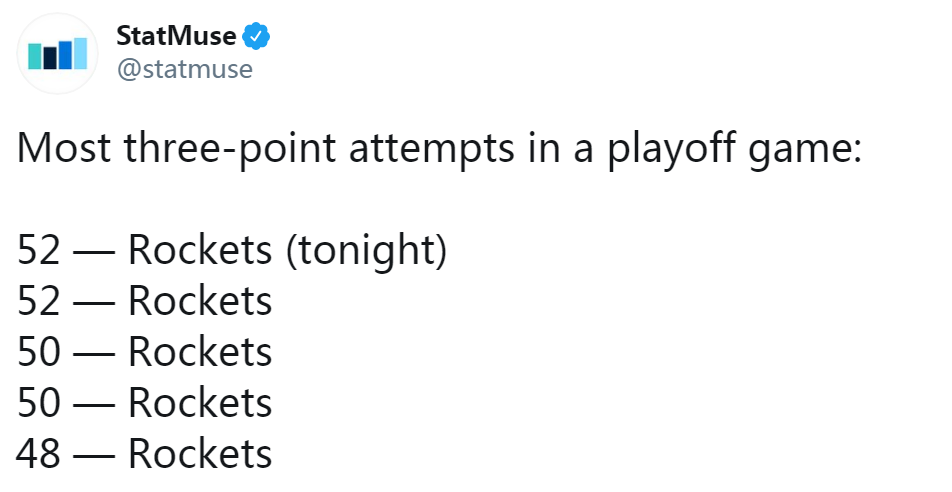Image resolution: width=952 pixels, height=492 pixels.
Task: Click the medium blue bar in logo
Action: 65,55
